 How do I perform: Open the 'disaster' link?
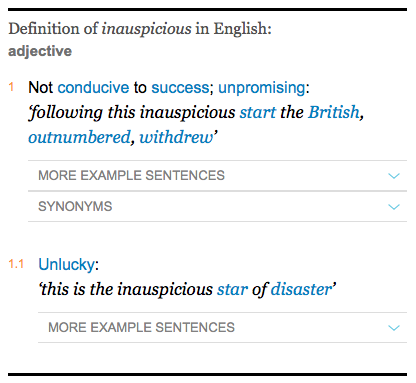[x=301, y=289]
